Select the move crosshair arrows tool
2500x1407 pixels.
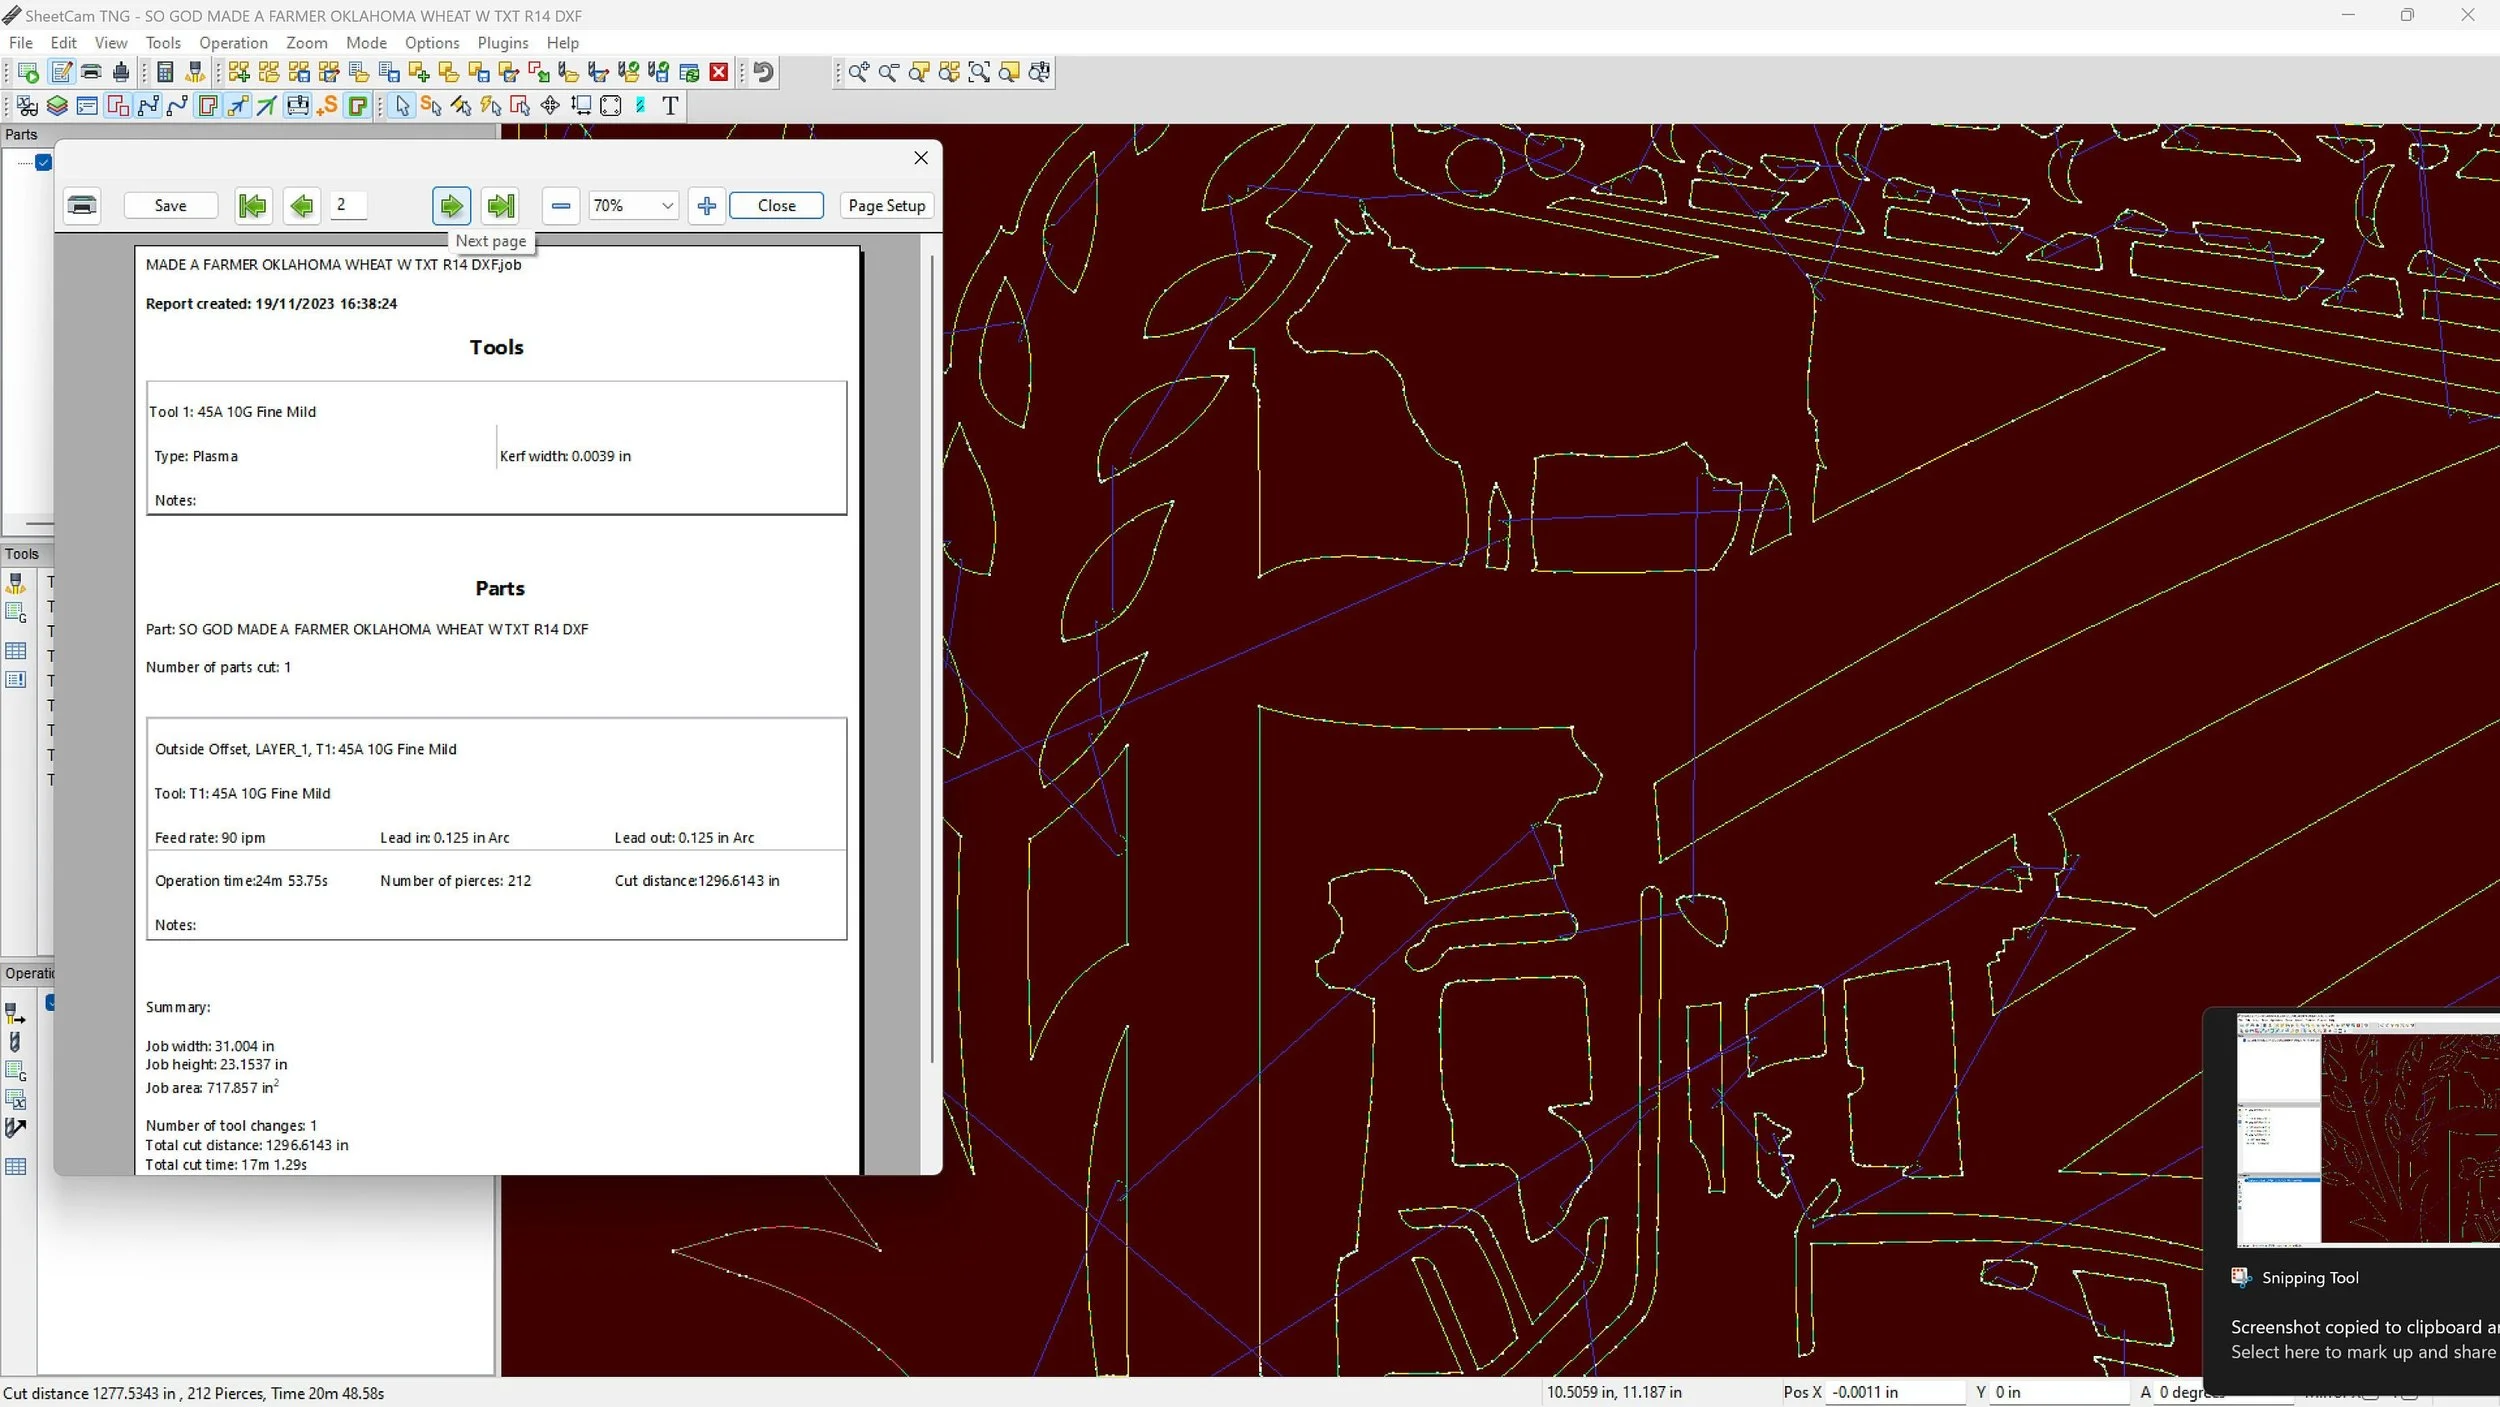(x=550, y=106)
